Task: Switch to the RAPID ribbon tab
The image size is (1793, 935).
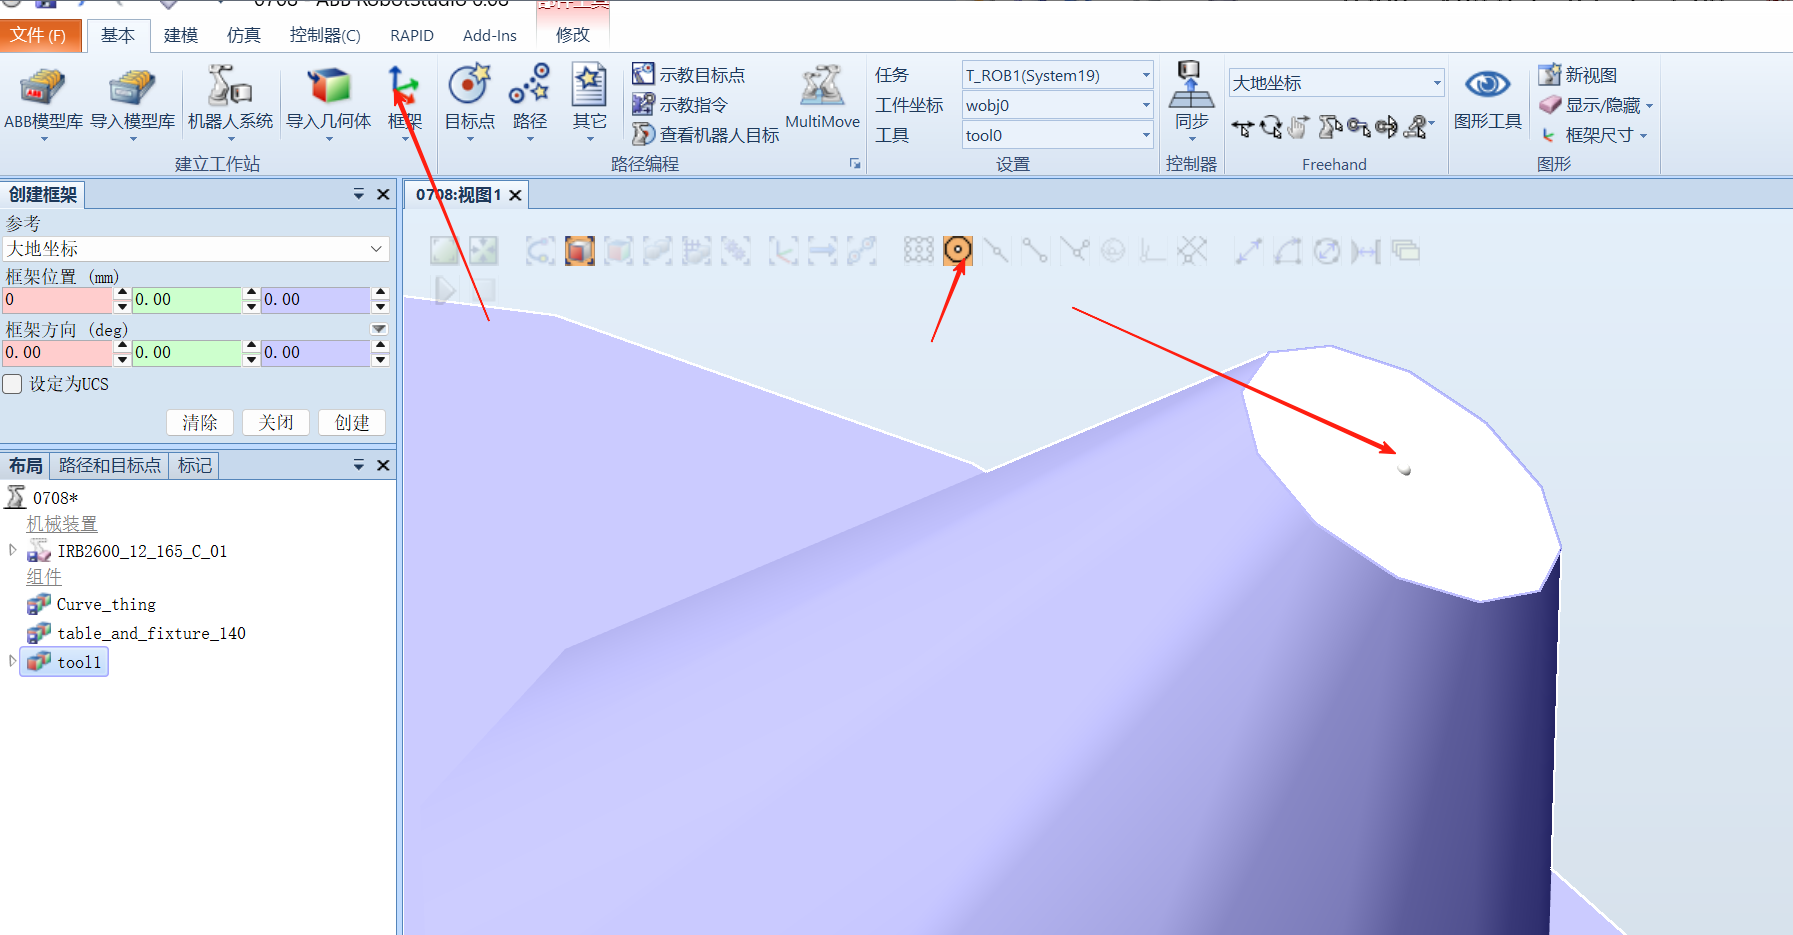Action: 412,35
